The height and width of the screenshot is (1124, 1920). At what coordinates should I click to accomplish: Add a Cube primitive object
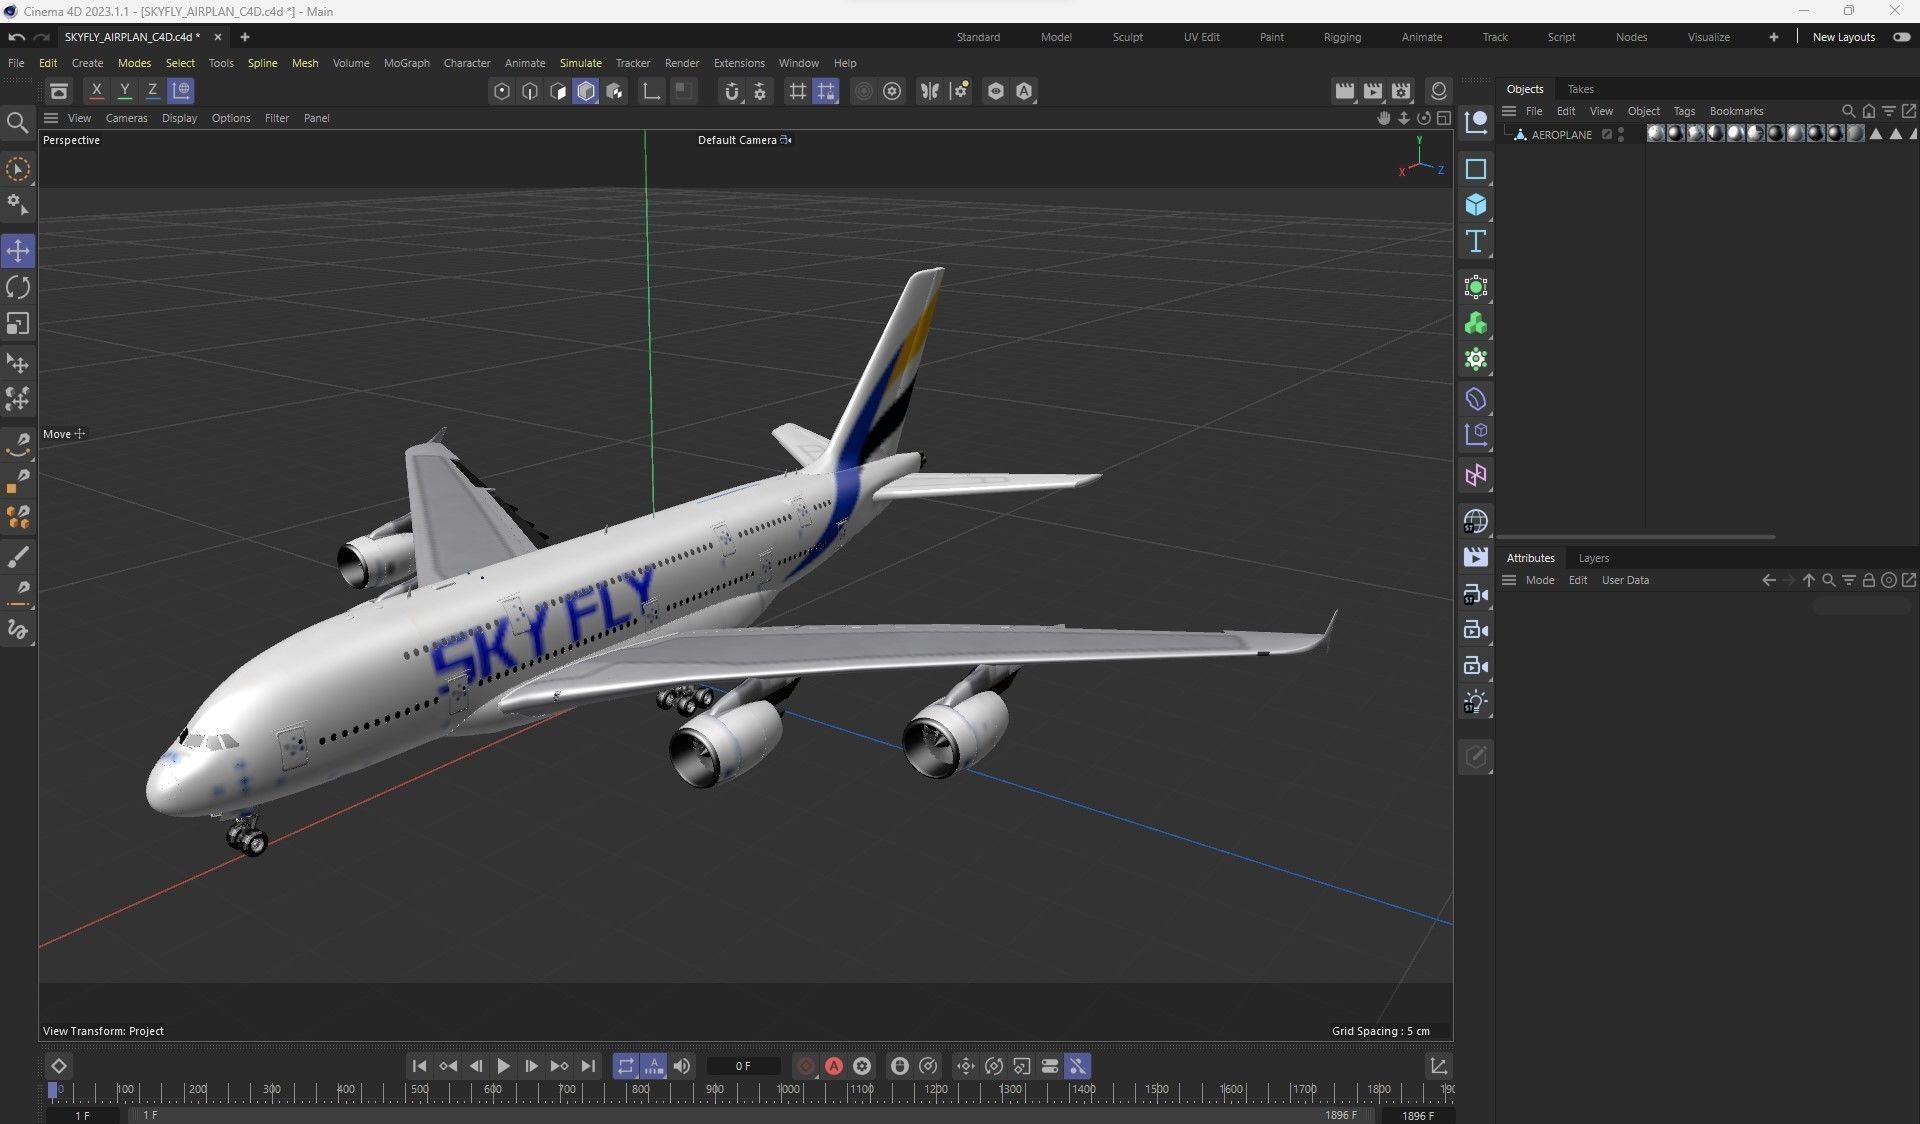click(x=1475, y=205)
